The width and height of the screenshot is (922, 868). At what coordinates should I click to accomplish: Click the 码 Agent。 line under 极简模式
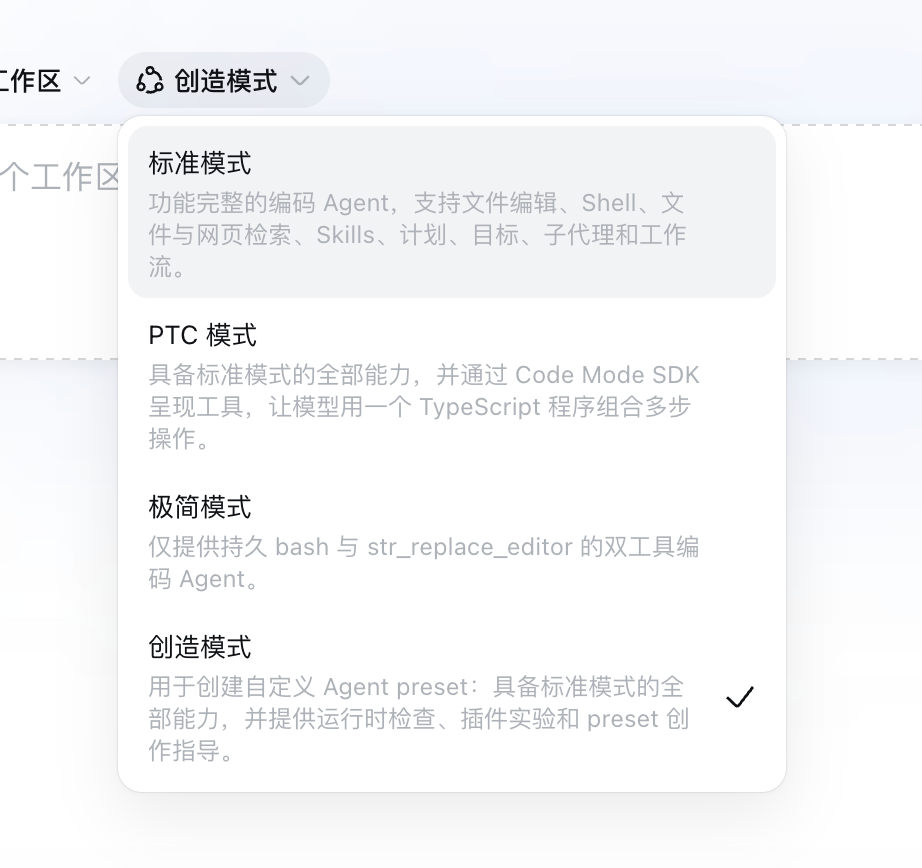pyautogui.click(x=203, y=579)
